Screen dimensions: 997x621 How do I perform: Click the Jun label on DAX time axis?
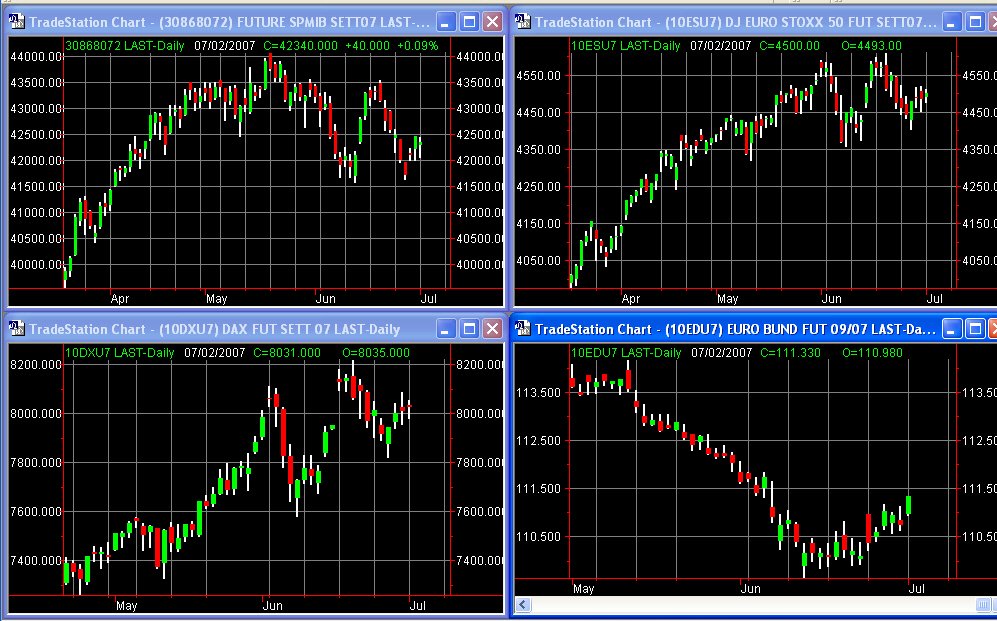coord(272,606)
